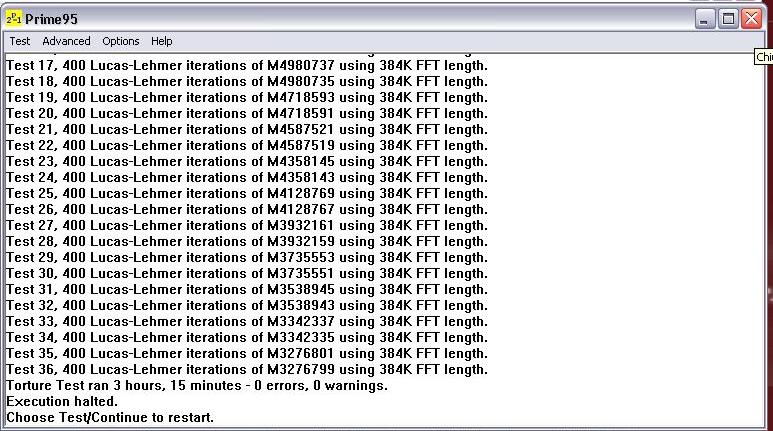Select the Test 35 M3276801 line

(246, 354)
